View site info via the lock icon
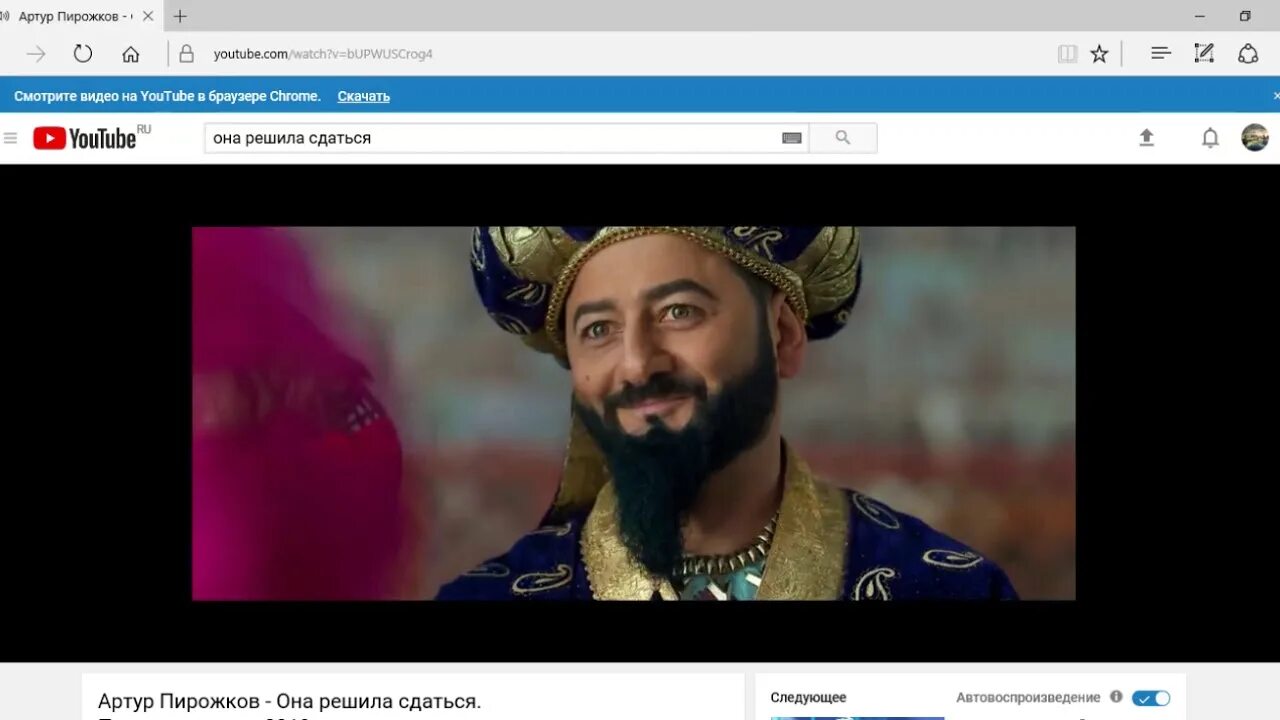The width and height of the screenshot is (1280, 720). [186, 54]
